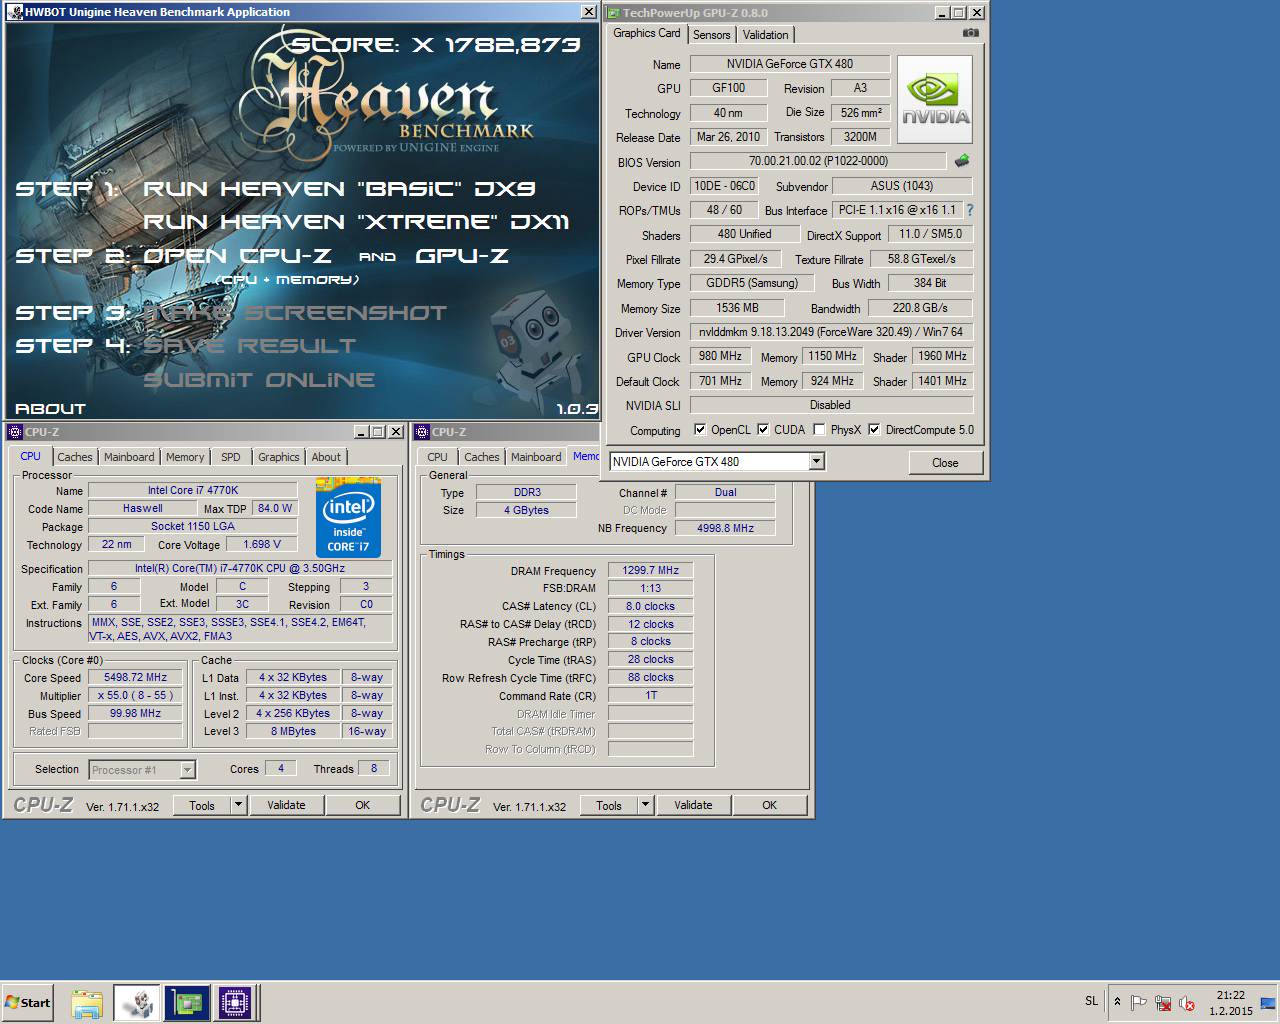This screenshot has width=1280, height=1024.
Task: Click the left CPU-Z window title icon
Action: pyautogui.click(x=15, y=432)
